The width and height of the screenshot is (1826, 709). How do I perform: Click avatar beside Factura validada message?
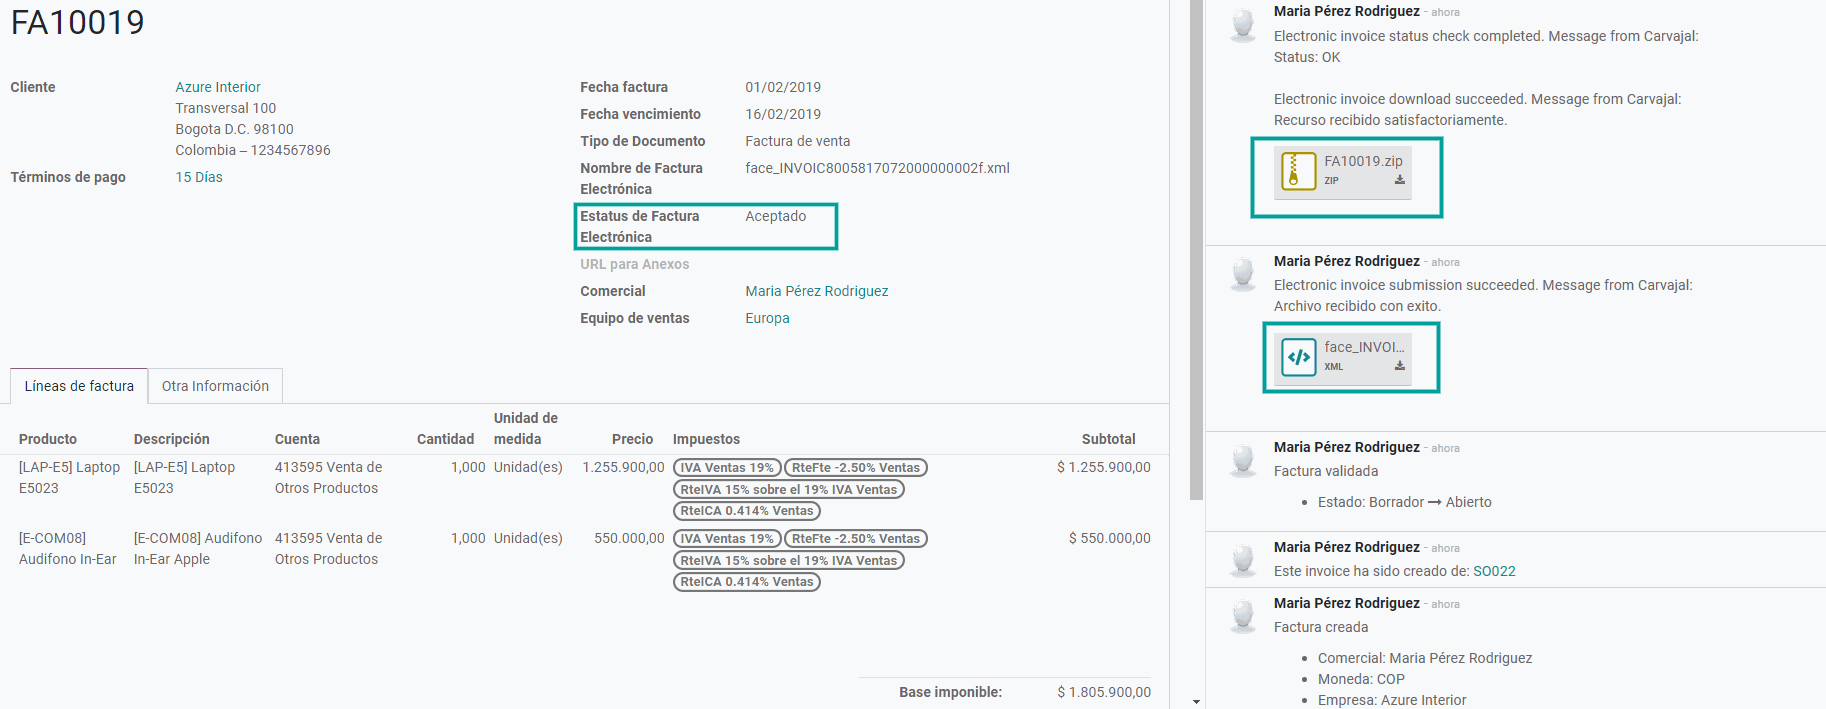click(x=1243, y=460)
